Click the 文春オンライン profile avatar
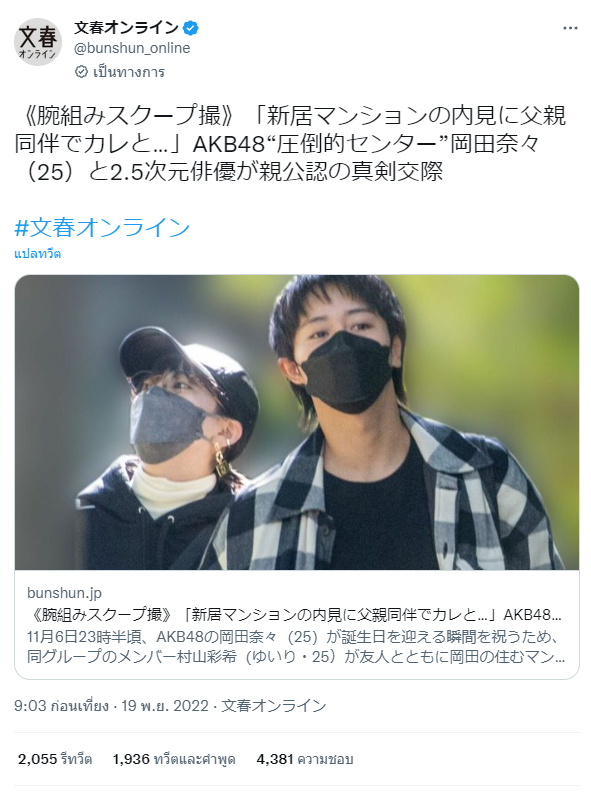 point(38,42)
